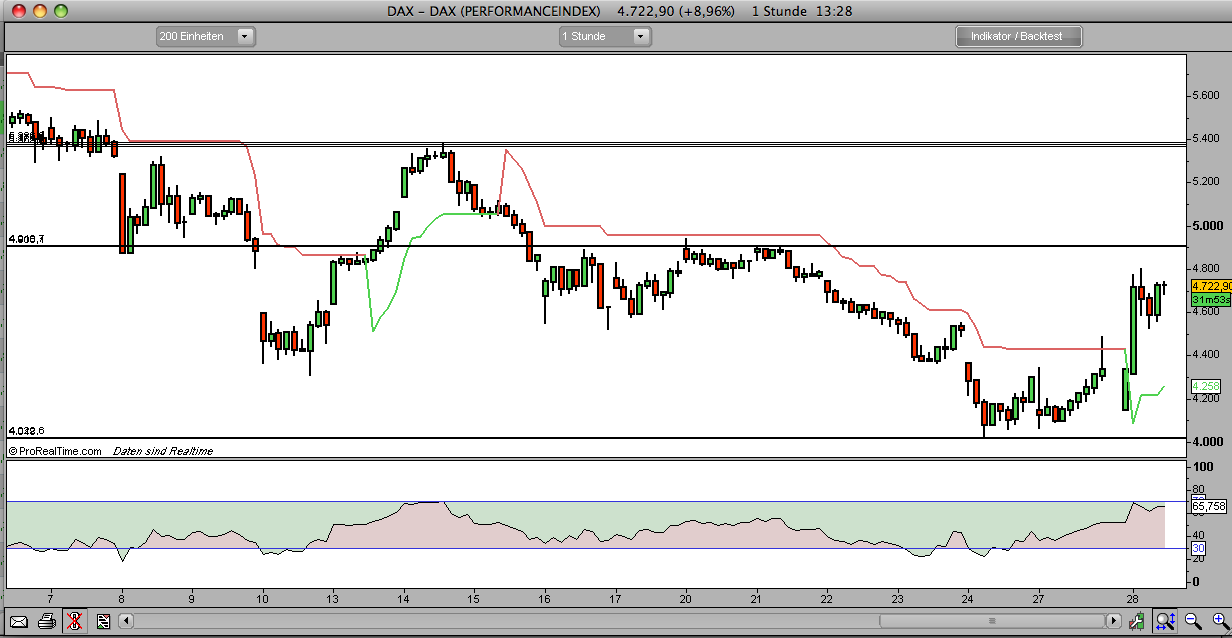Open chart settings wrench icon
1232x638 pixels.
pos(1139,621)
